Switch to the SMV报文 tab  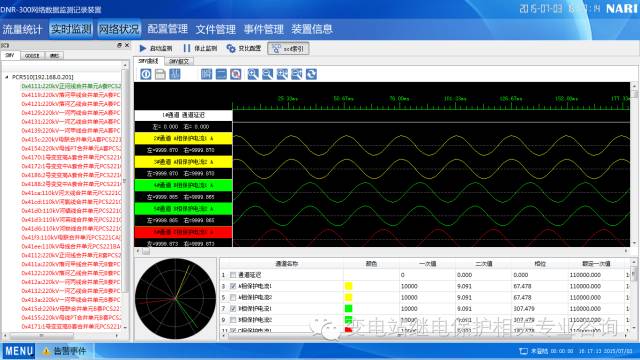click(x=179, y=61)
